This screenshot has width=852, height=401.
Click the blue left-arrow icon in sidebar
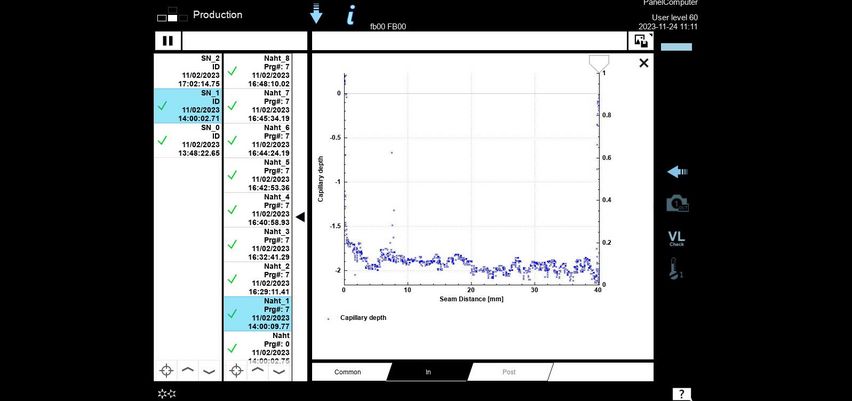(678, 172)
